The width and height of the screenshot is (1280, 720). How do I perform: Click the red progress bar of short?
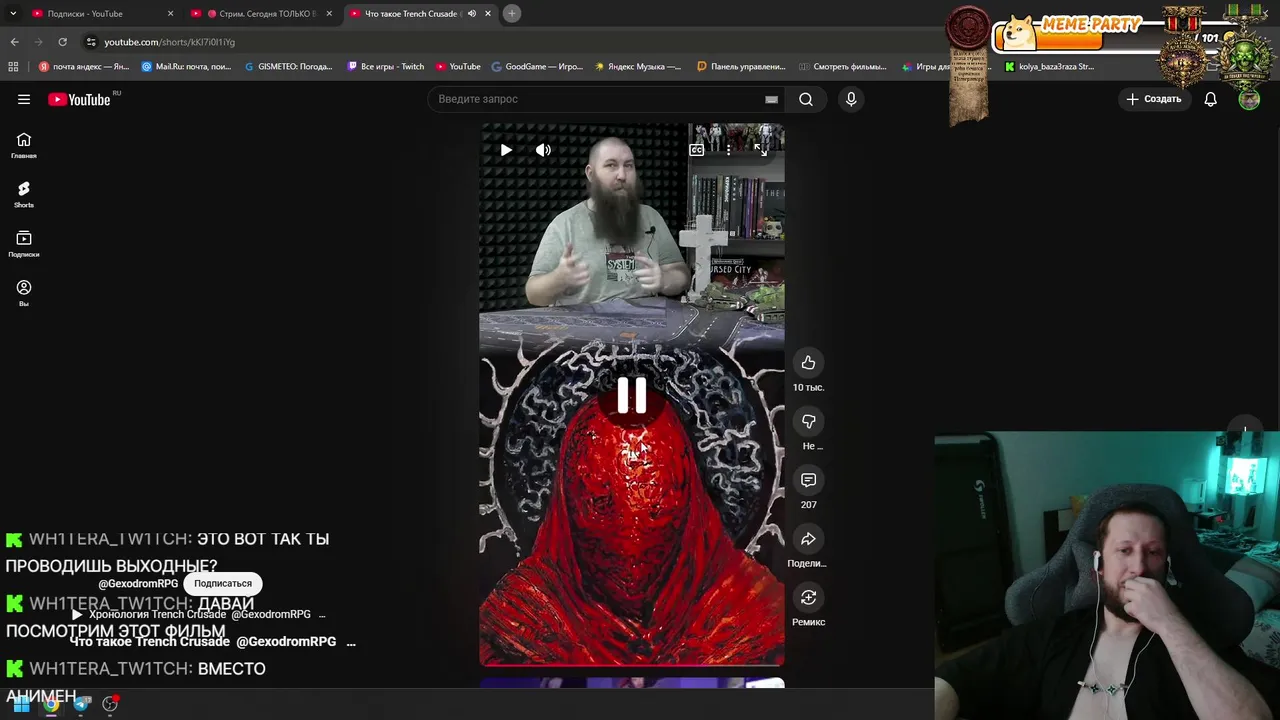(x=631, y=664)
